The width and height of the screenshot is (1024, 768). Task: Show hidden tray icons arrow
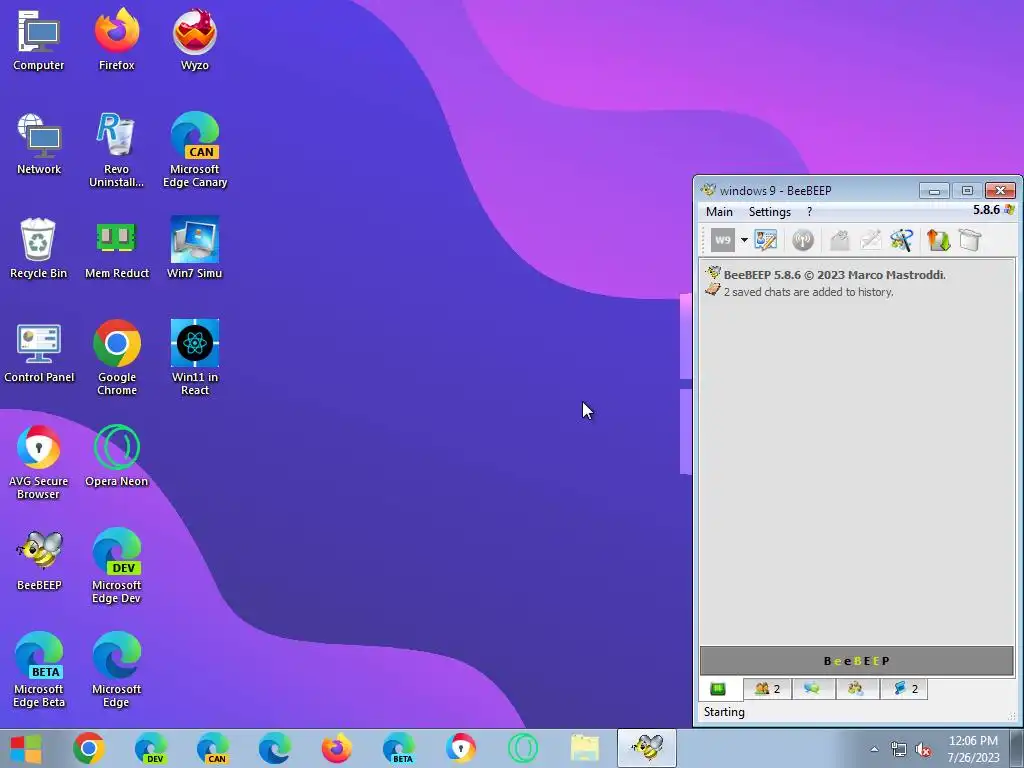coord(874,749)
